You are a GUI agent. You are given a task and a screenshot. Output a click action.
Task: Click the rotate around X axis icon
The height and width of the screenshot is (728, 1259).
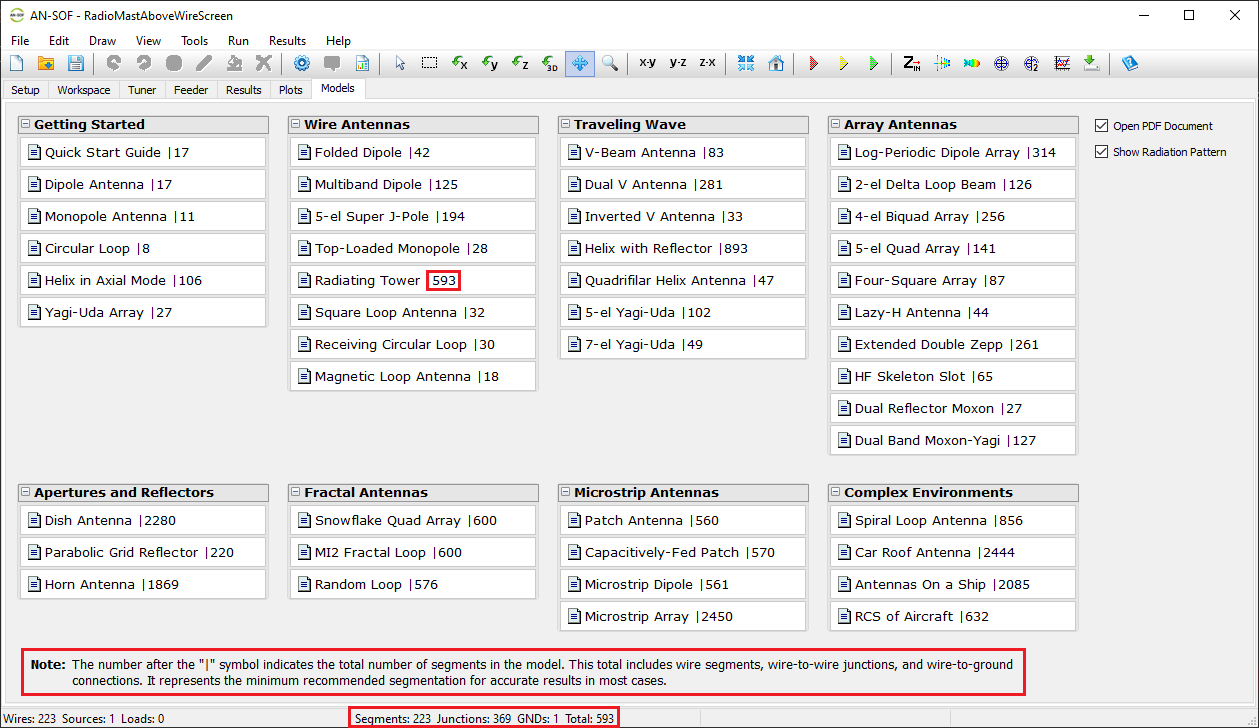pos(460,63)
